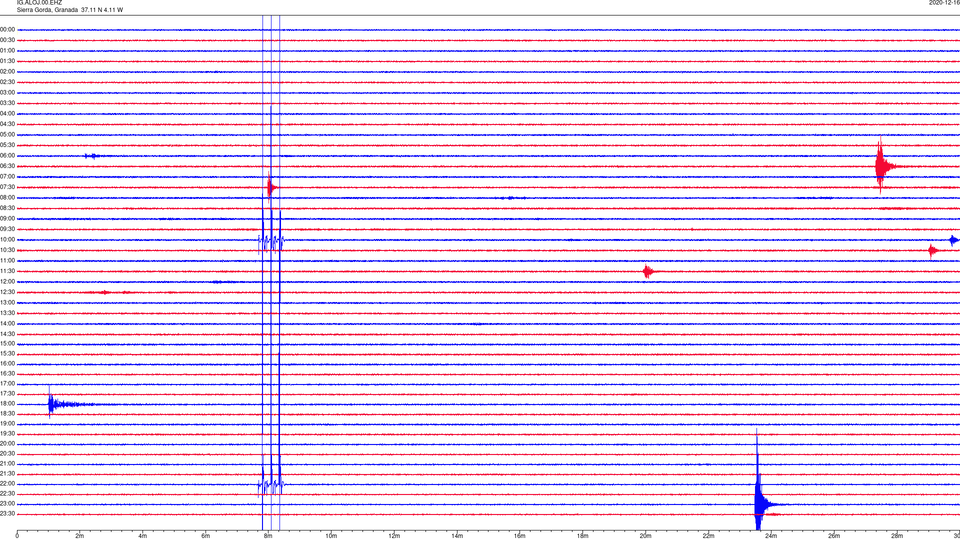Screen dimensions: 960x540
Task: Click the 14:00 time label
Action: [x=7, y=324]
